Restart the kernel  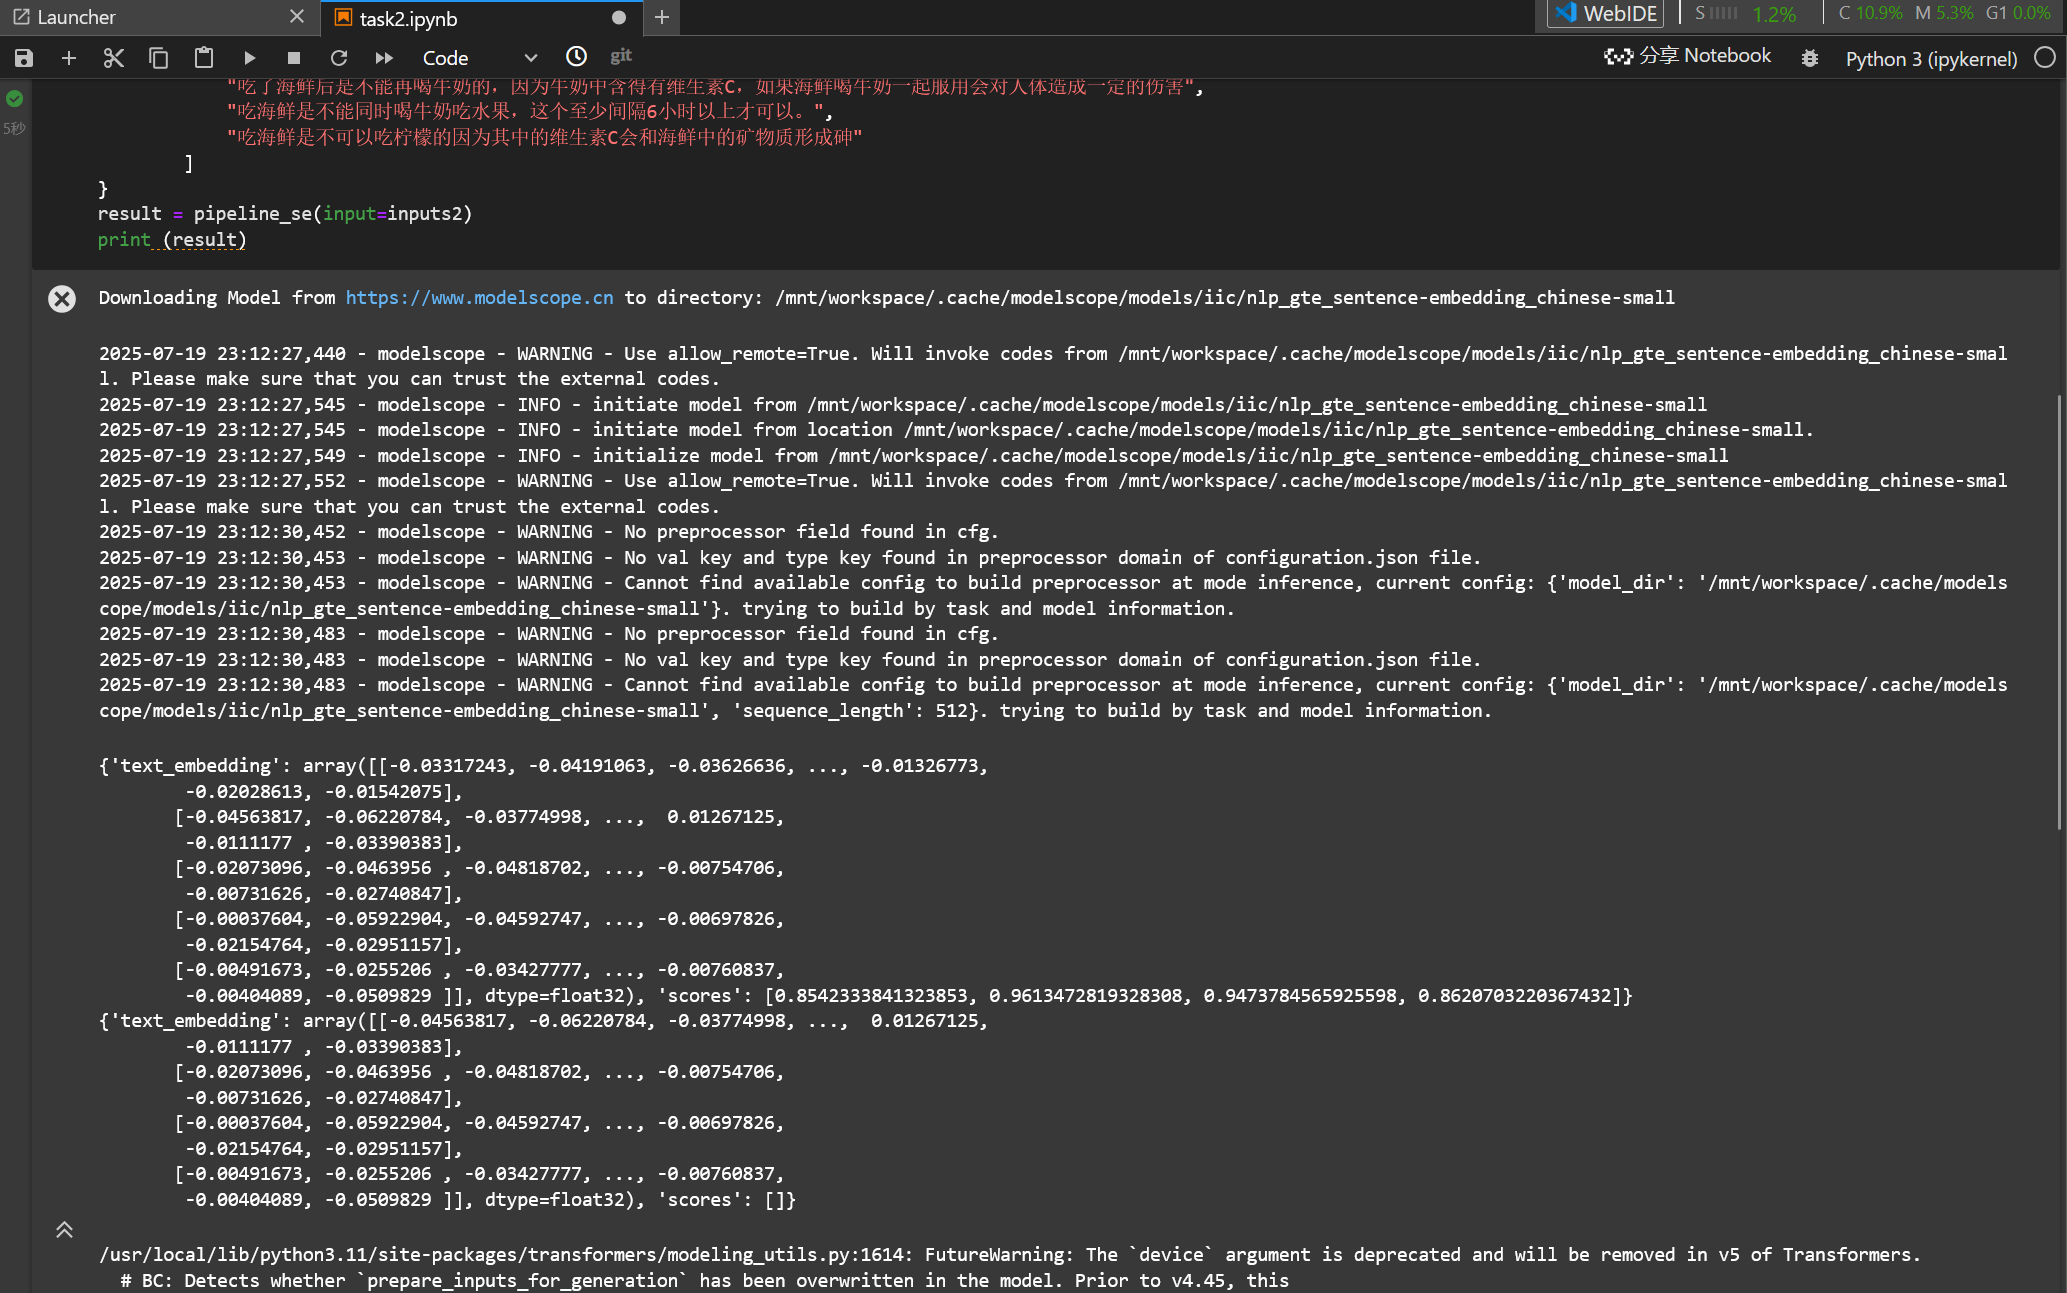point(339,58)
